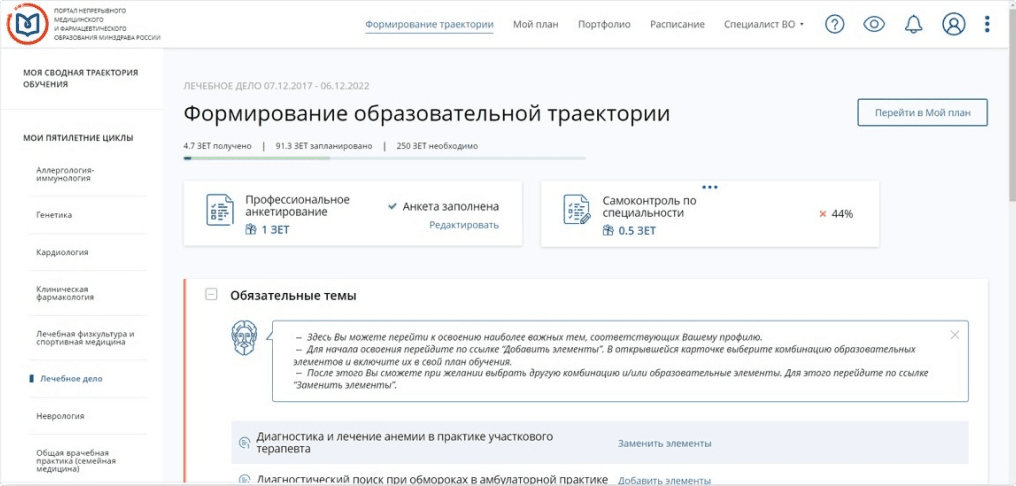This screenshot has width=1016, height=486.
Task: Open notifications bell icon
Action: point(914,25)
